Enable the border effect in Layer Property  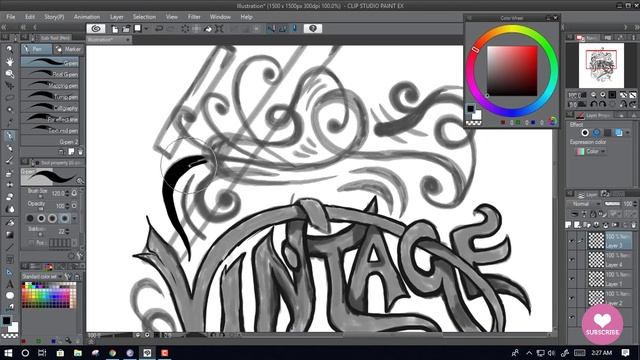click(x=585, y=133)
